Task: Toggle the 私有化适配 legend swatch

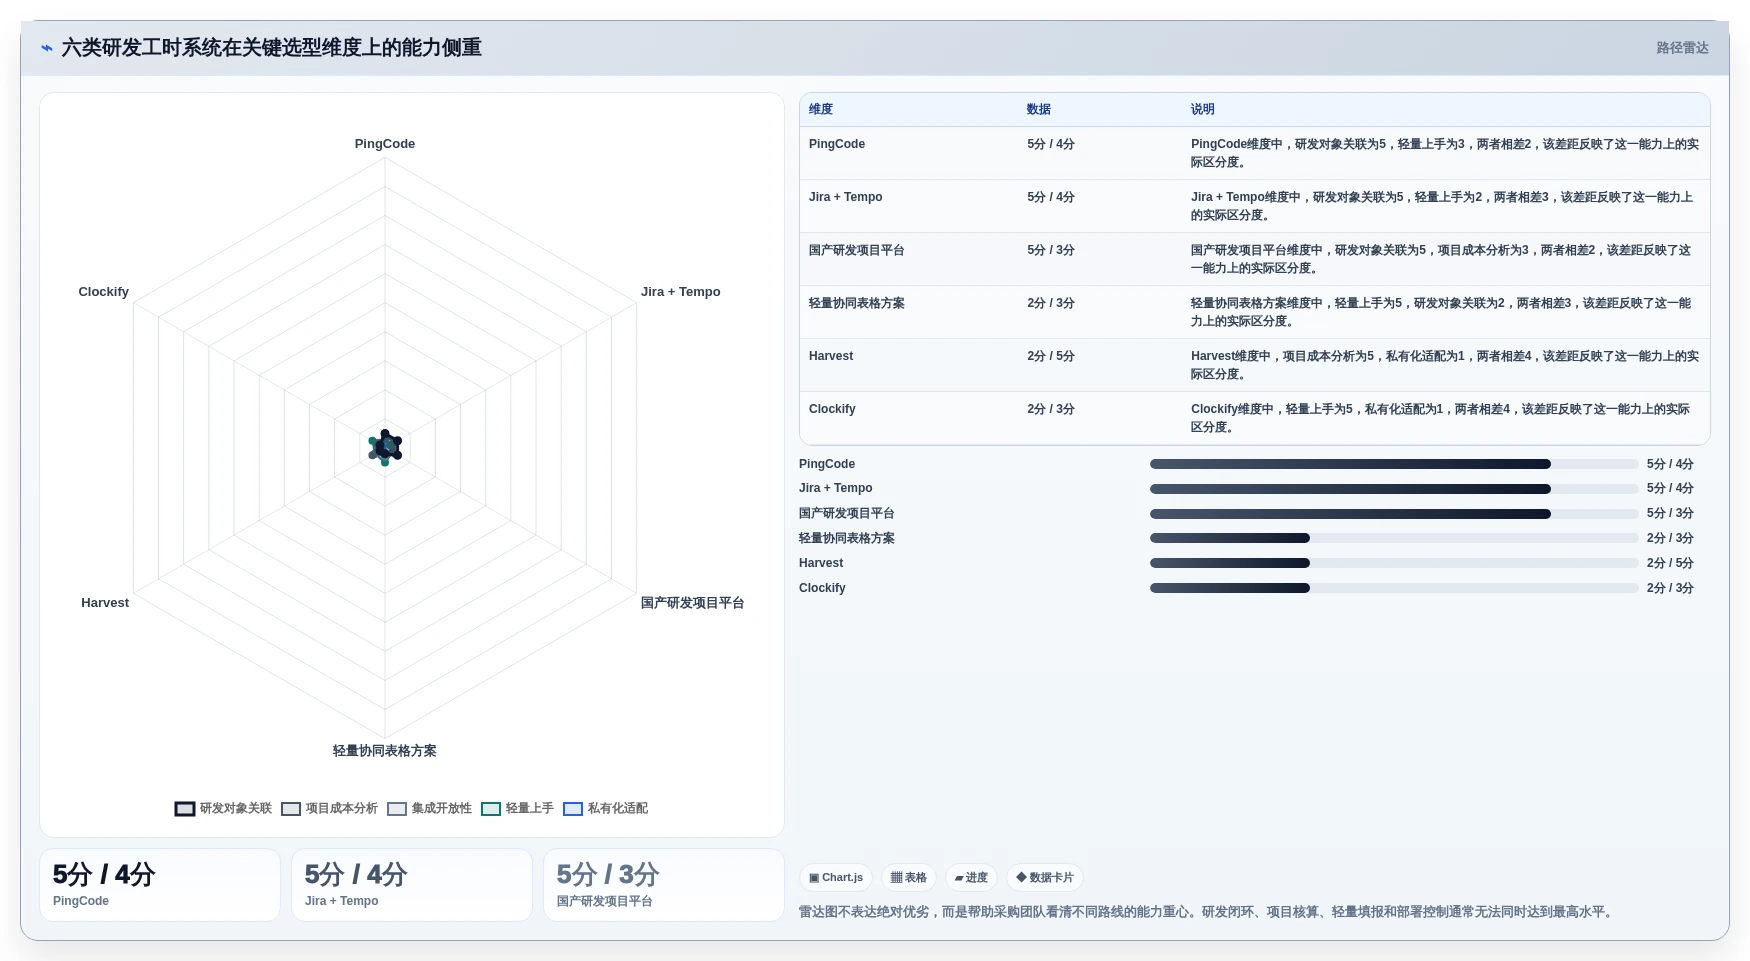Action: 573,809
